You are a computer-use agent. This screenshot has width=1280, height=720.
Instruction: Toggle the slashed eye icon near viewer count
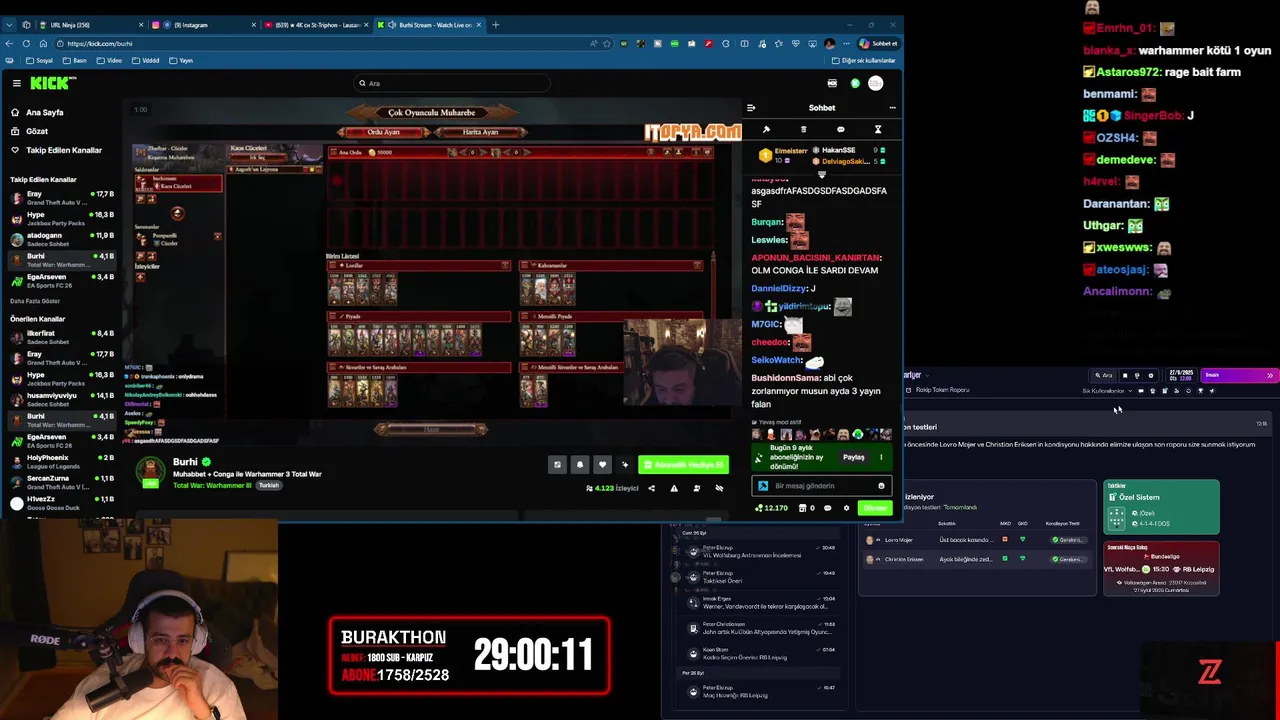(719, 488)
